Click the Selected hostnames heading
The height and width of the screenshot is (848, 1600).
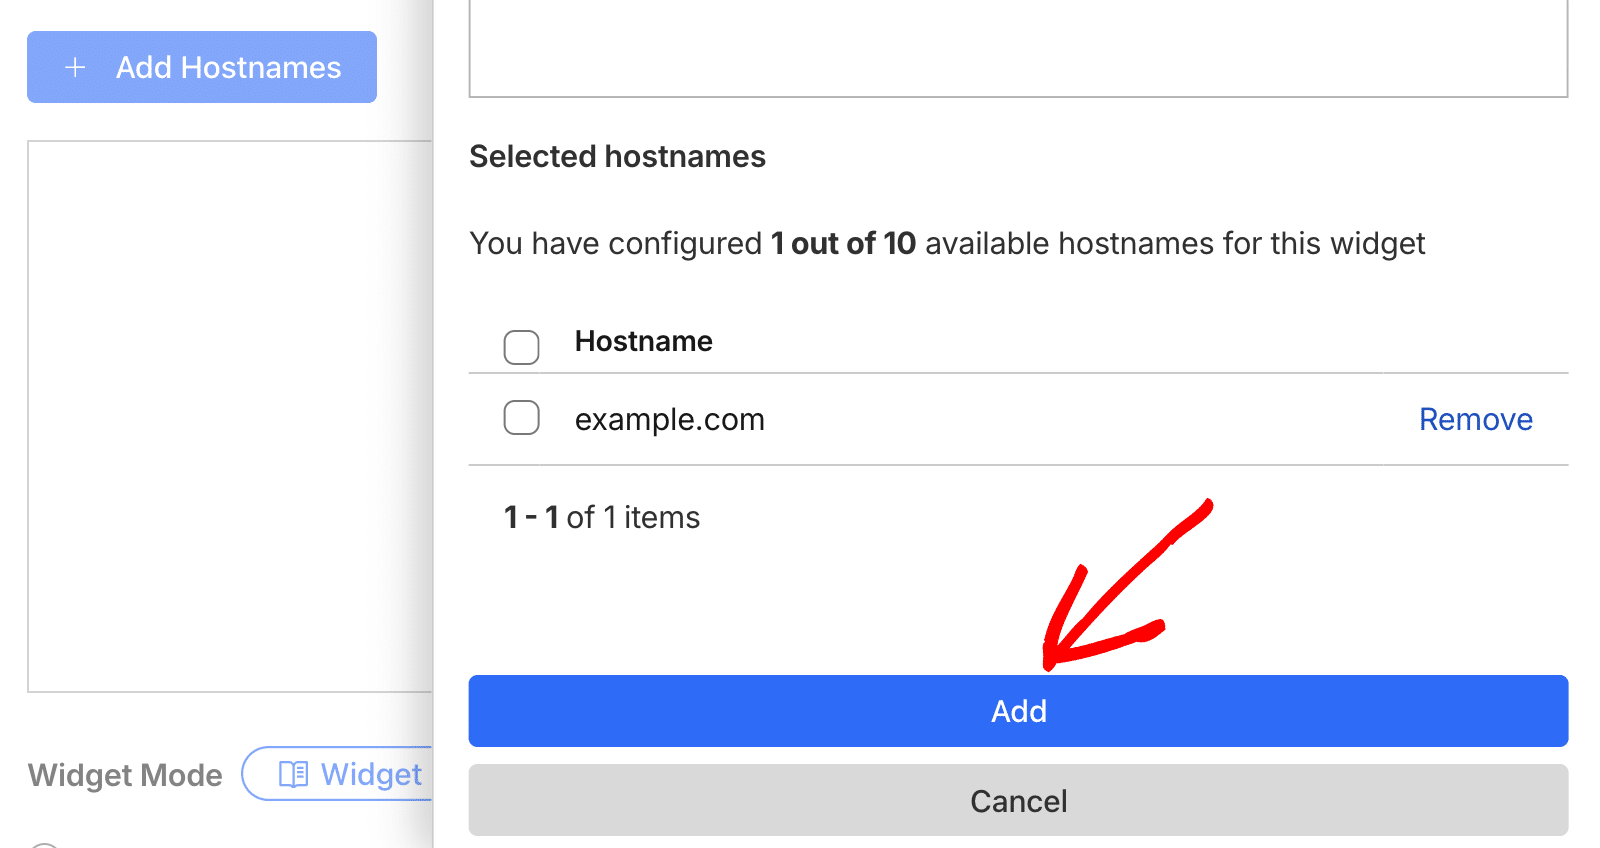coord(617,157)
